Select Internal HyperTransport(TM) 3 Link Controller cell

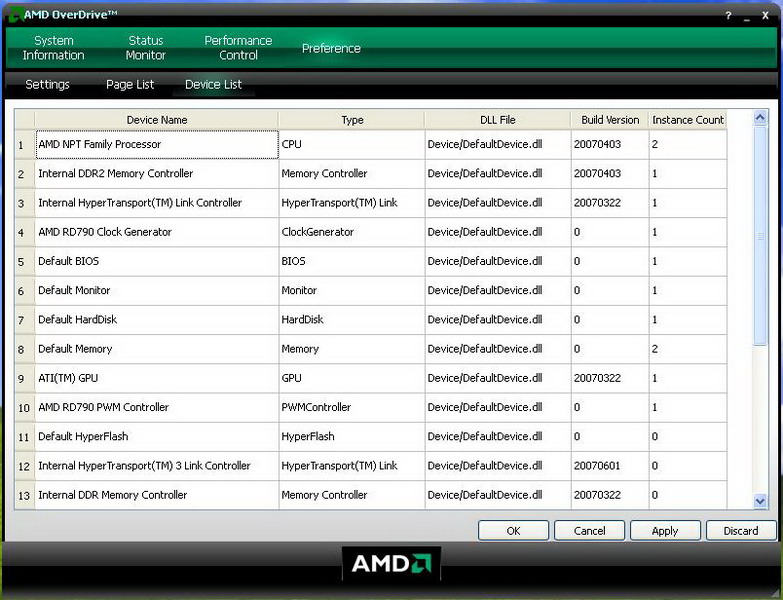click(x=157, y=466)
